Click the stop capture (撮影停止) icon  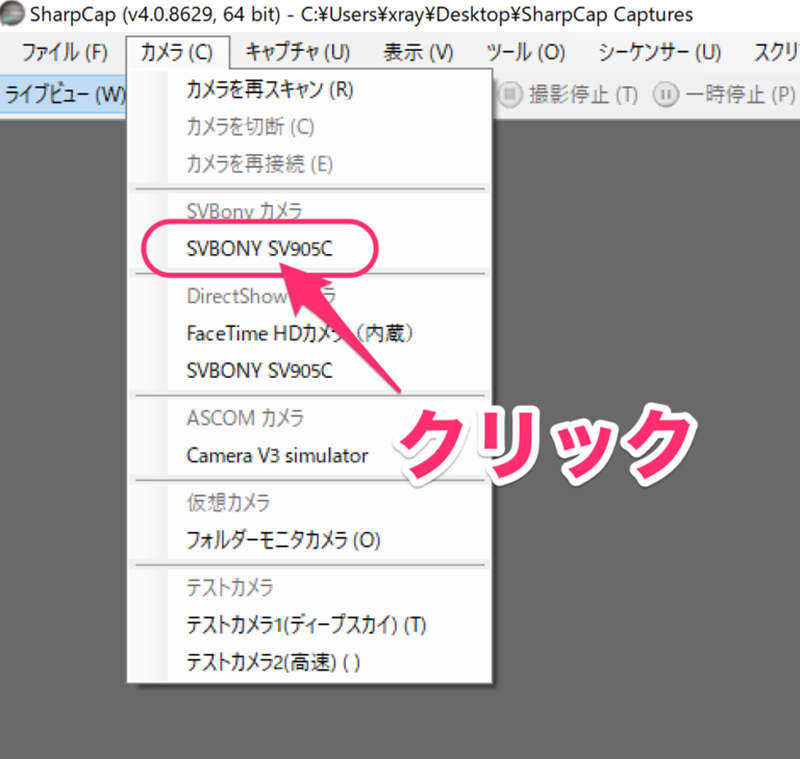click(510, 95)
